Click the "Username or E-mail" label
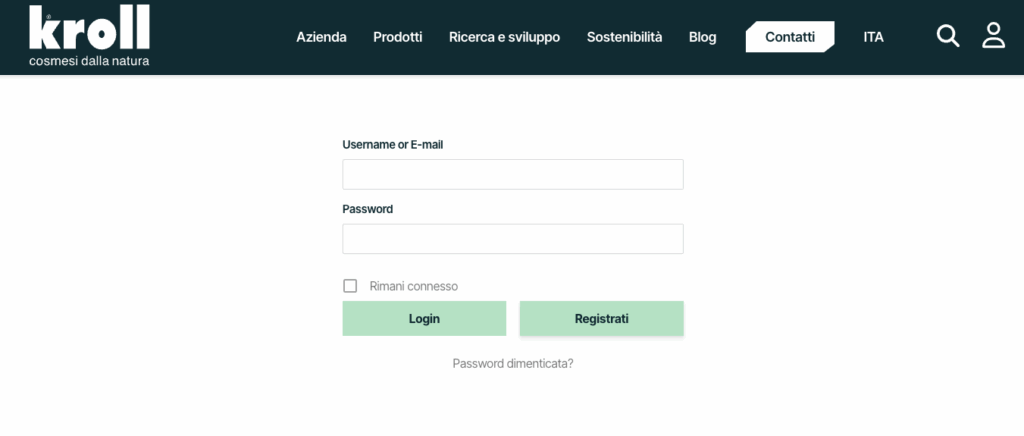 (392, 144)
